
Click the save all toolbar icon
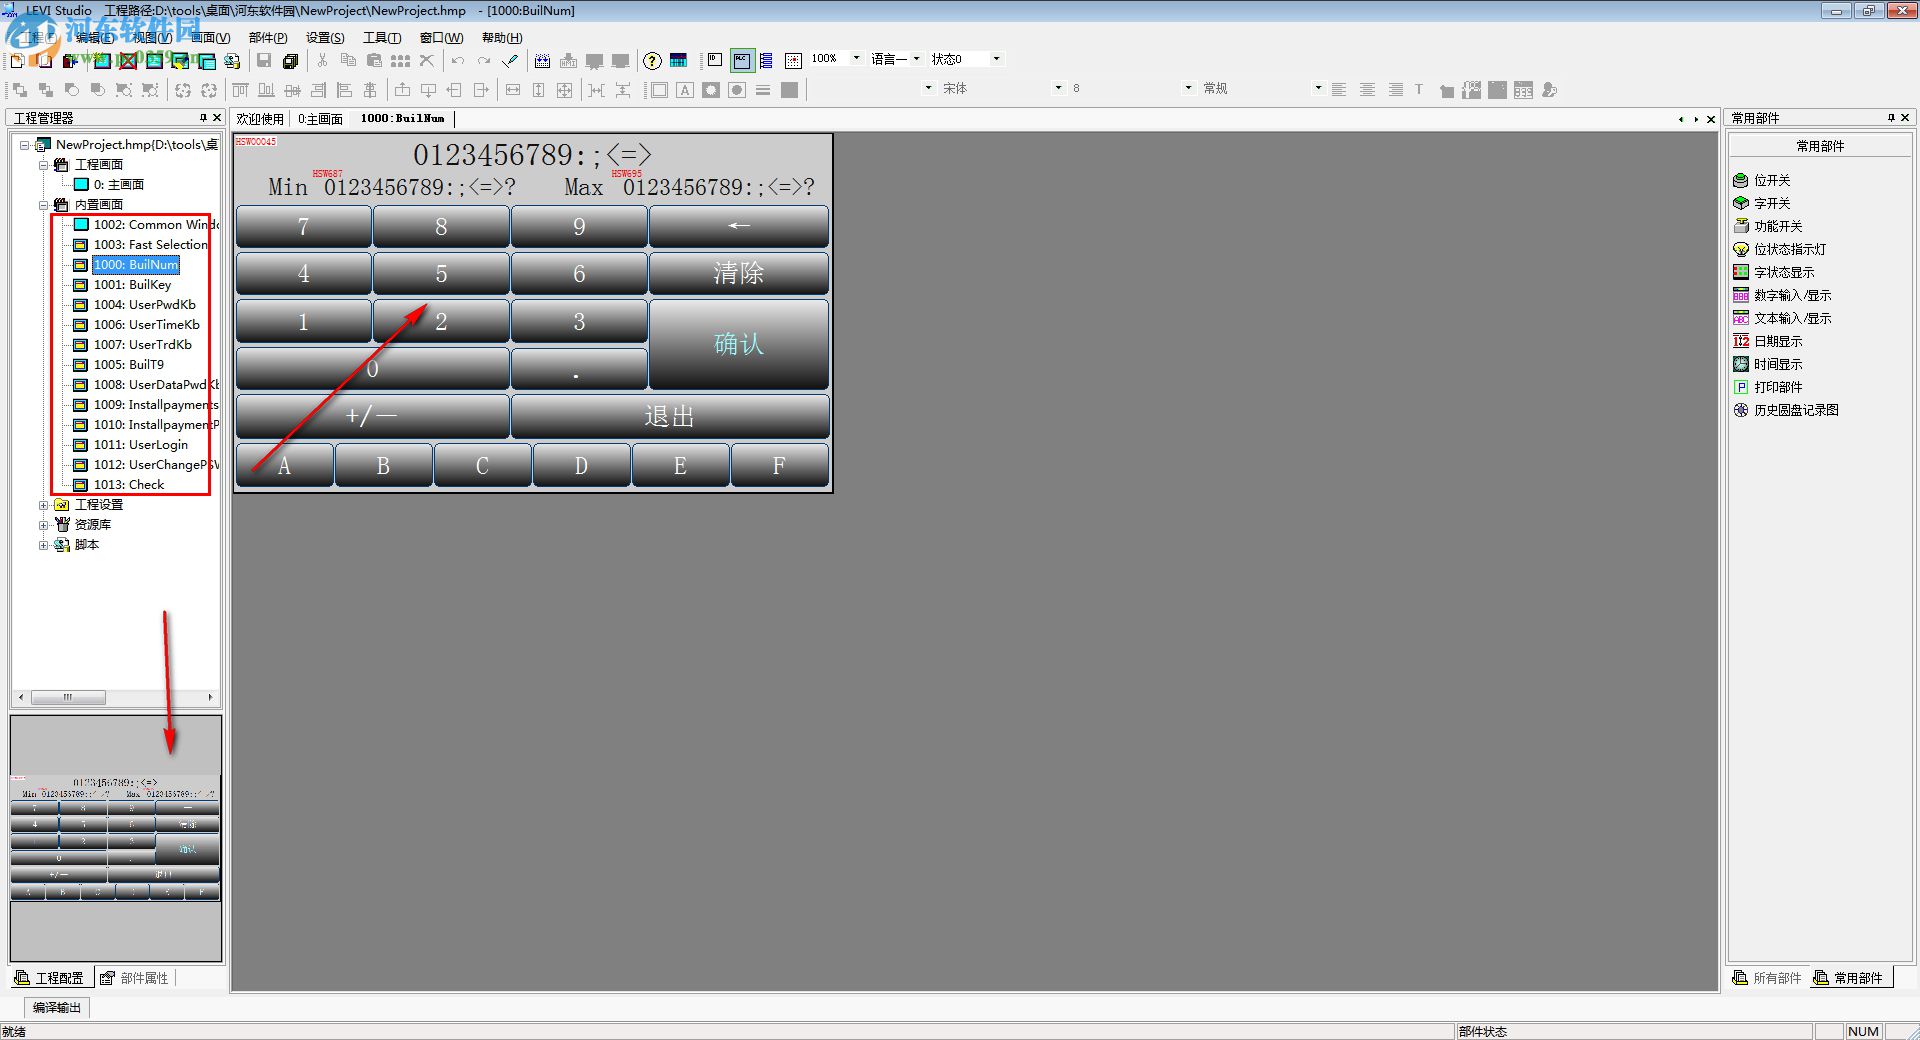pyautogui.click(x=290, y=61)
